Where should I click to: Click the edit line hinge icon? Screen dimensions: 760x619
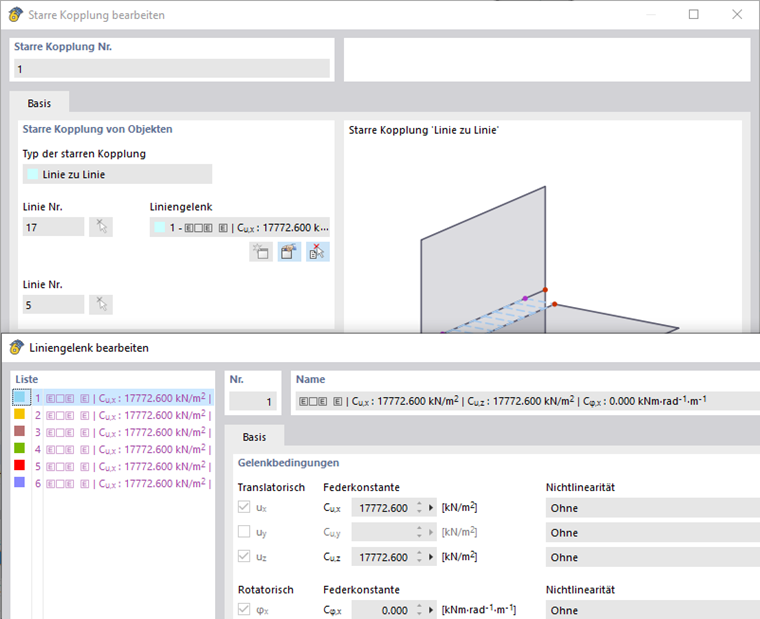point(289,252)
